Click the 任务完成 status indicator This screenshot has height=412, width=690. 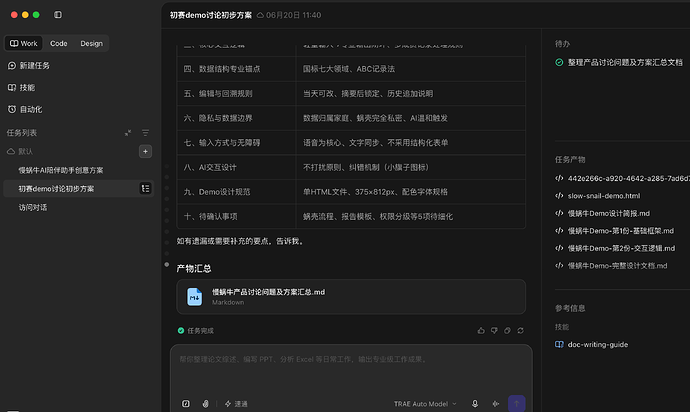point(196,331)
